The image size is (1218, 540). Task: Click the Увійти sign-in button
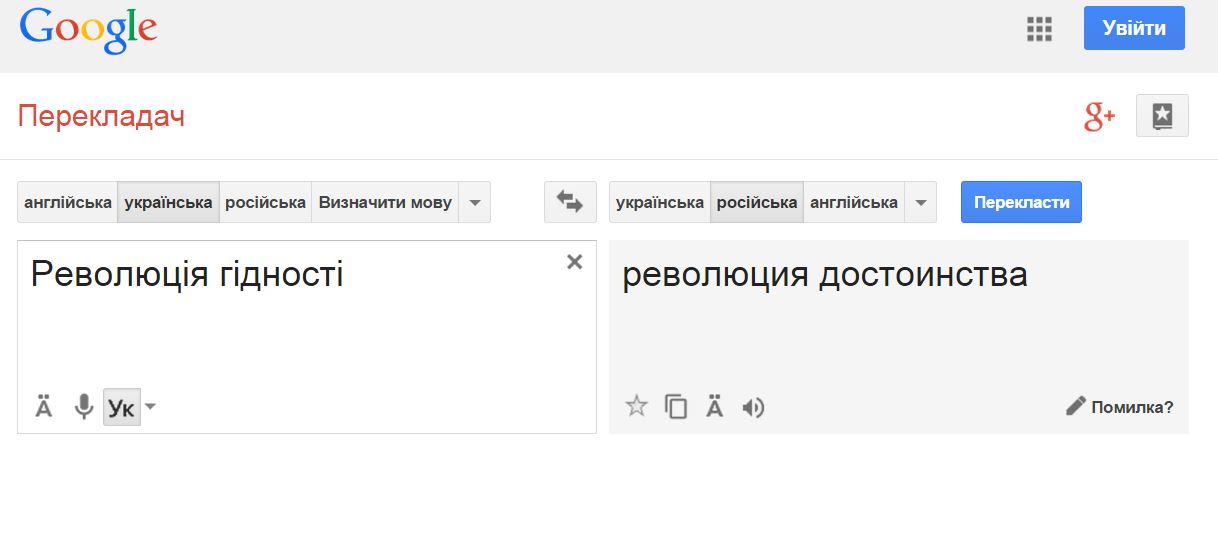1134,28
